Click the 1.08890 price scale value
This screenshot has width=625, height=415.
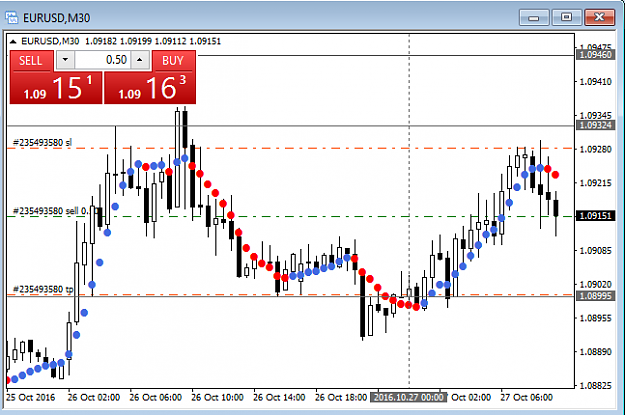pyautogui.click(x=596, y=352)
